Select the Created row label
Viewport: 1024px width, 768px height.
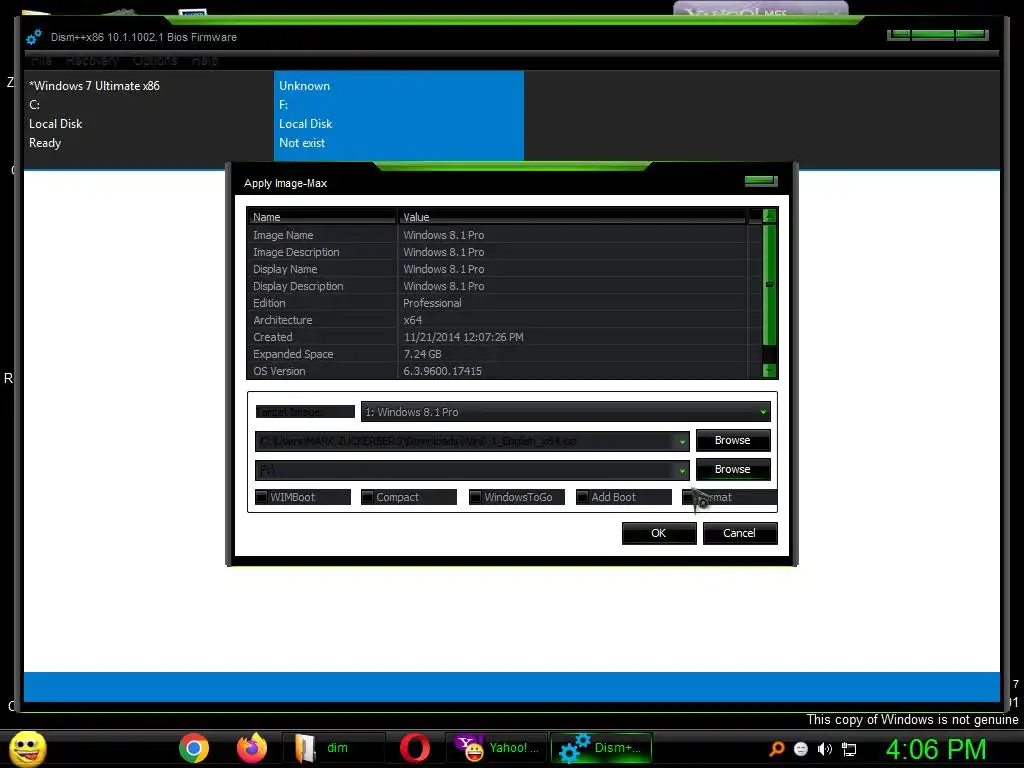coord(272,337)
